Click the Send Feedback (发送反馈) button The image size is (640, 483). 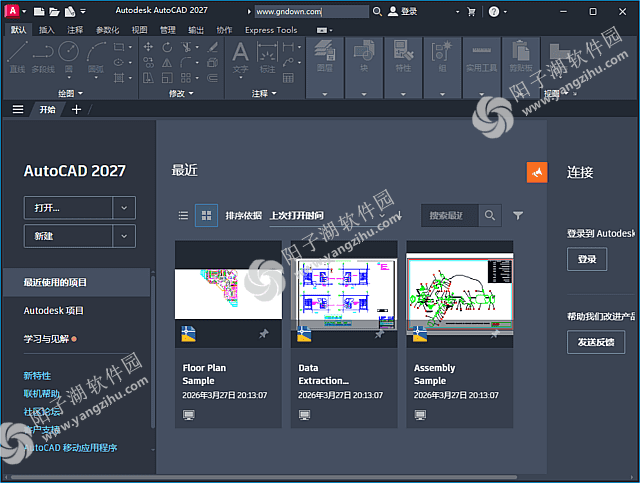[x=596, y=342]
